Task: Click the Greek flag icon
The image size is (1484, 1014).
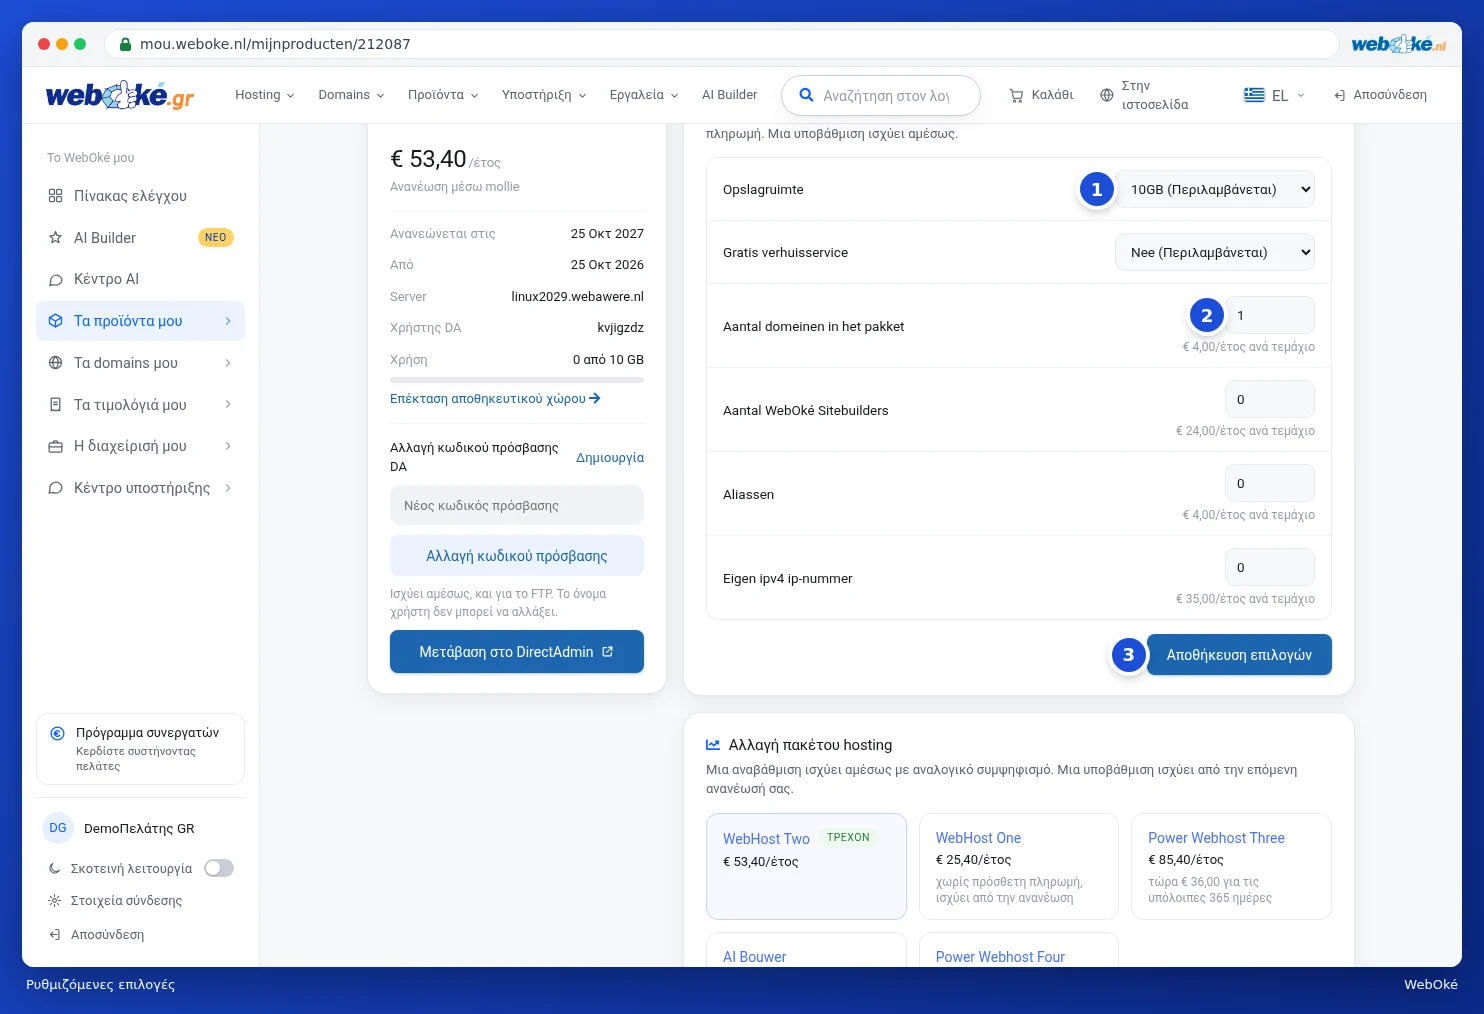Action: pyautogui.click(x=1254, y=95)
